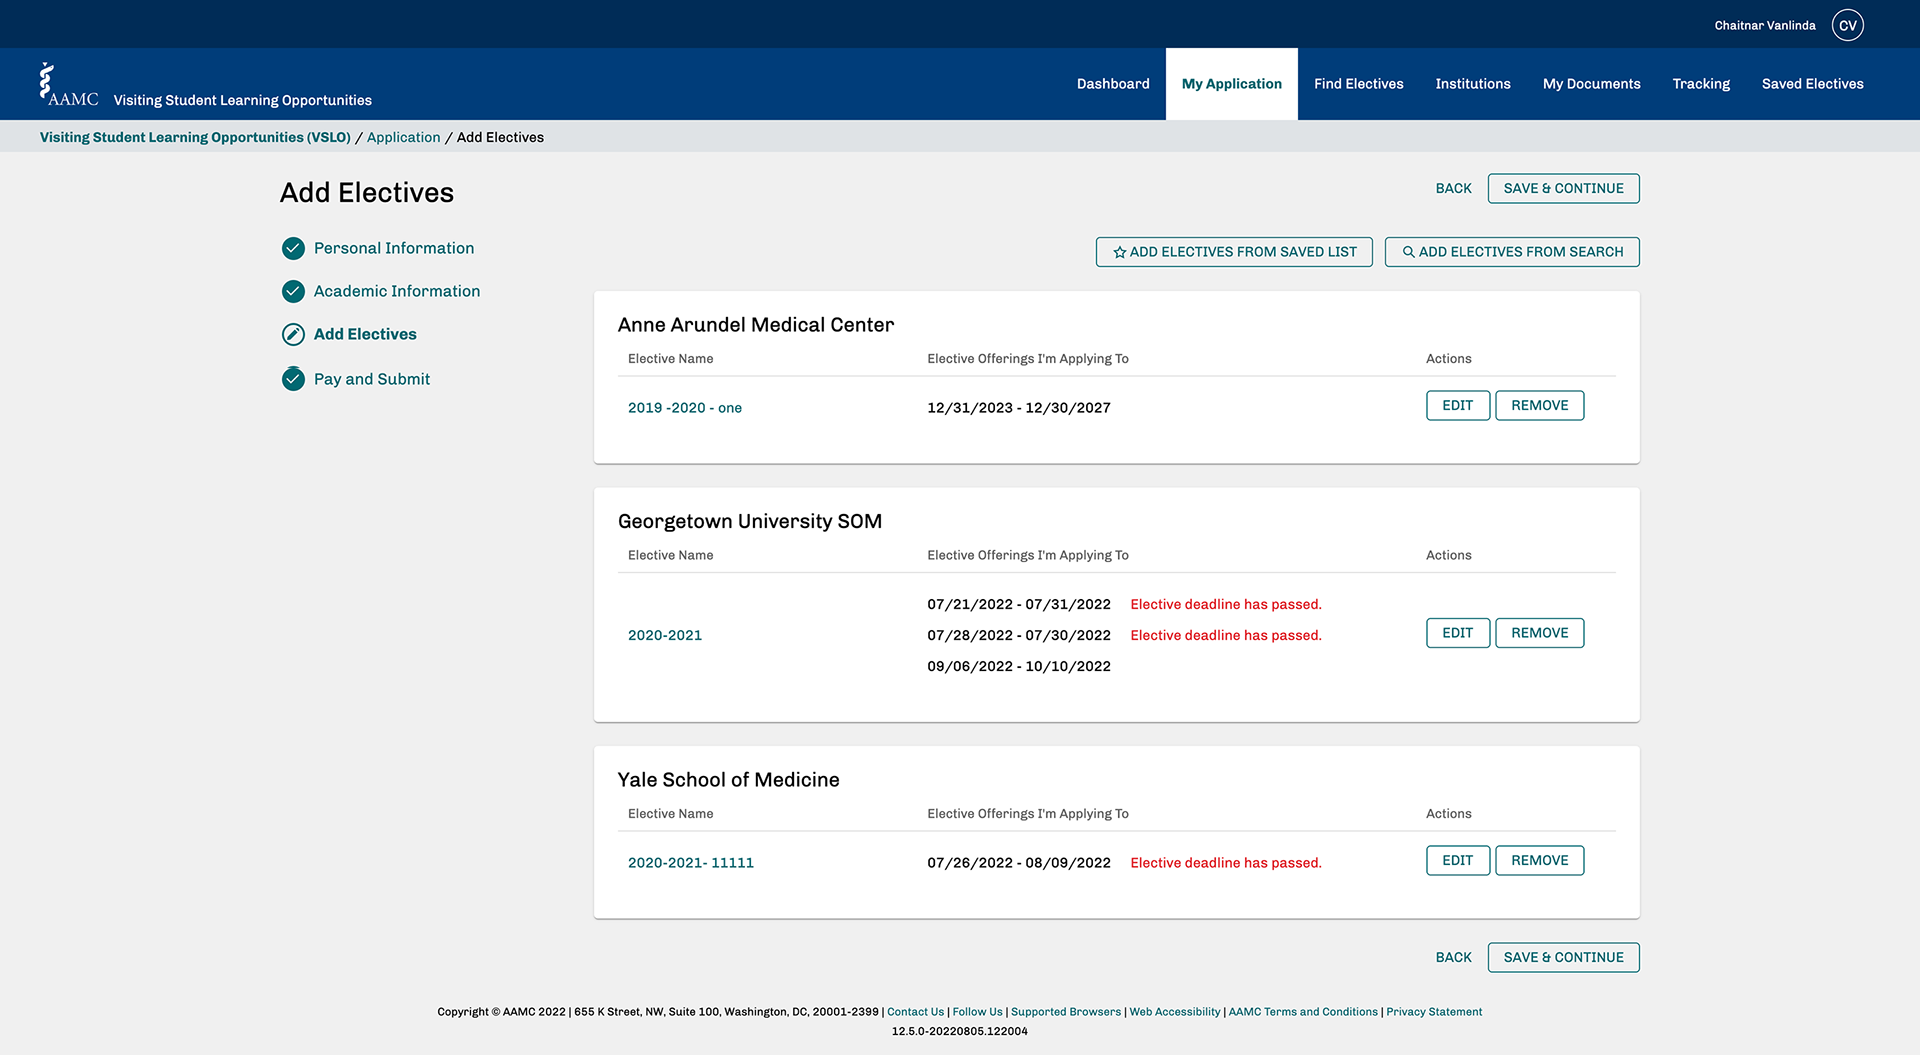Open the Follow Us footer link
This screenshot has width=1920, height=1055.
click(x=977, y=1012)
